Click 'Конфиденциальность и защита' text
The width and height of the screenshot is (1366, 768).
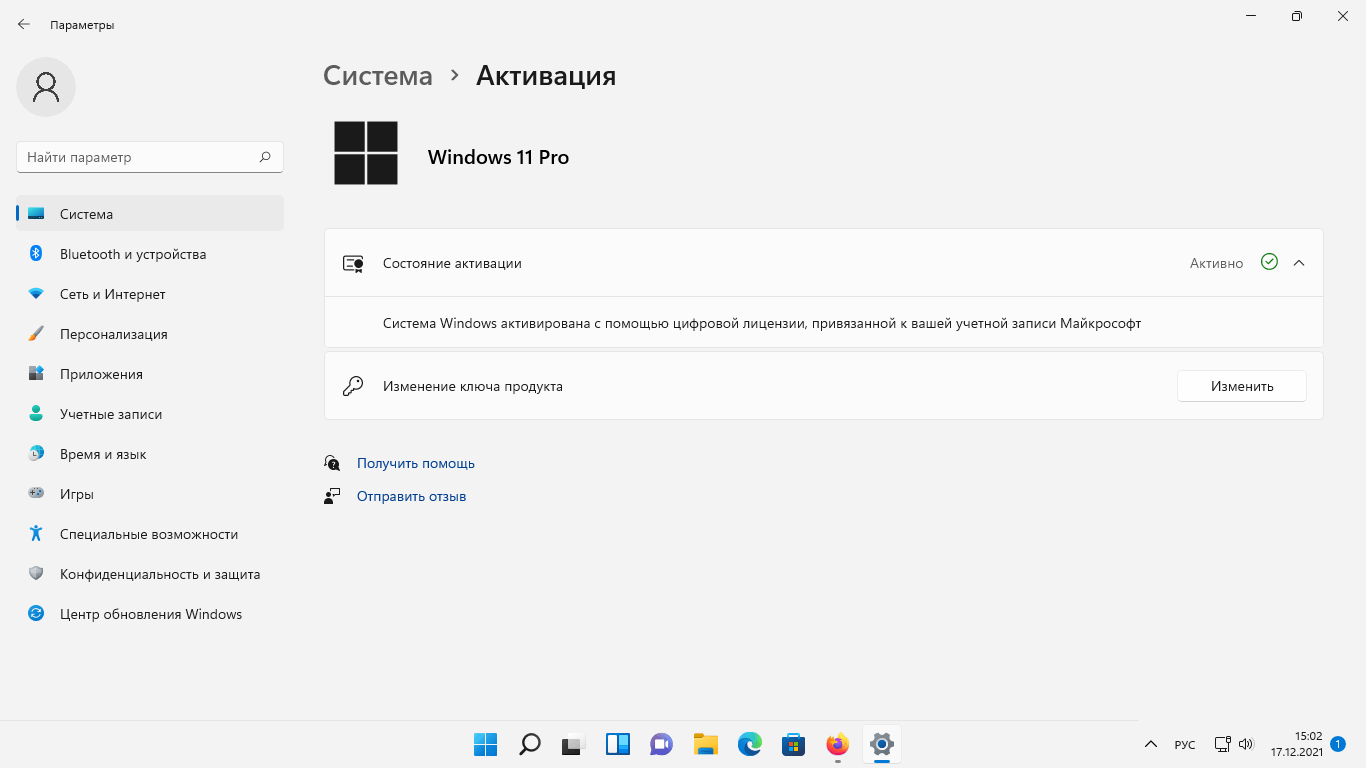pos(160,574)
